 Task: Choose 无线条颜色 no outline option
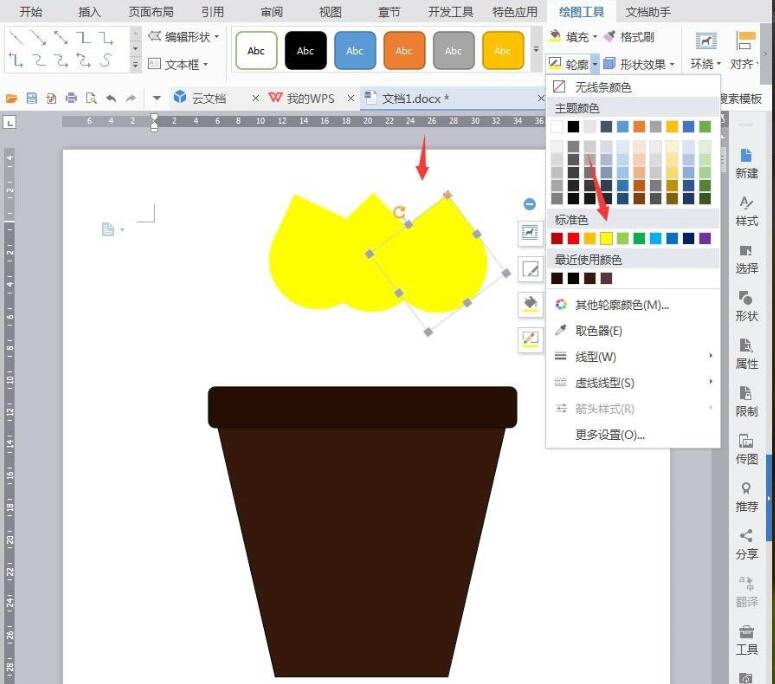pos(634,87)
